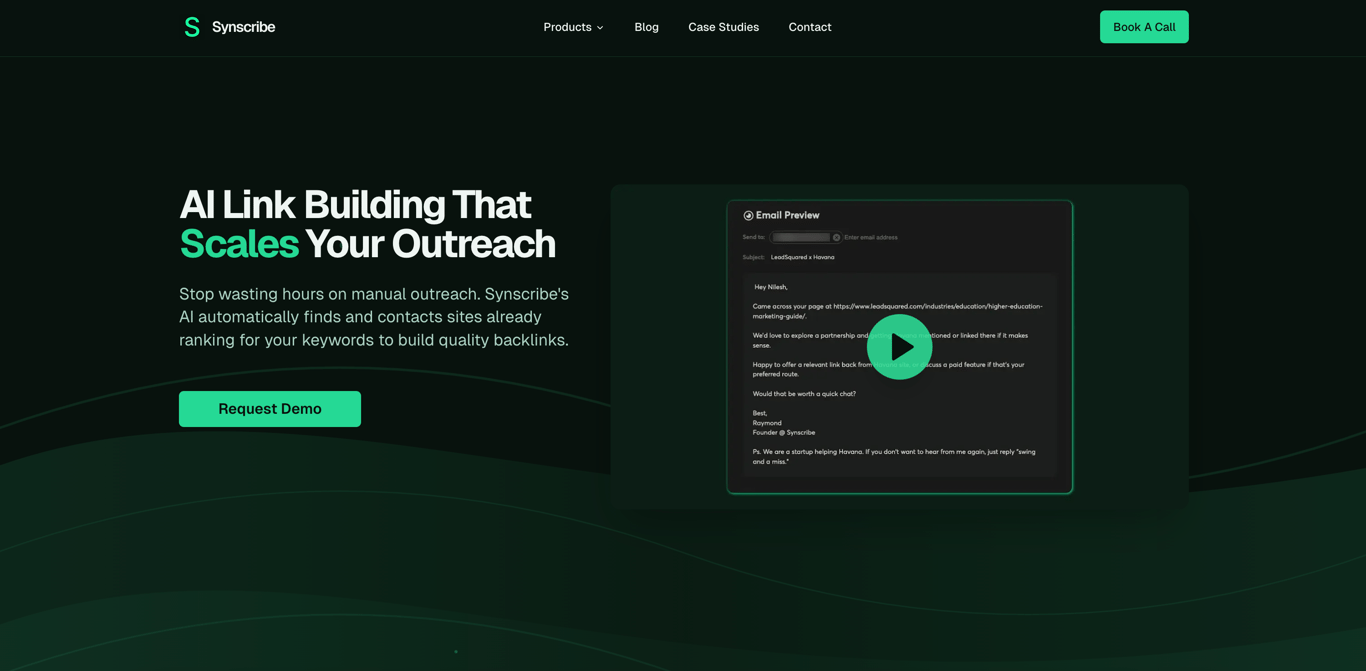Expand the Products chevron arrow

point(600,28)
